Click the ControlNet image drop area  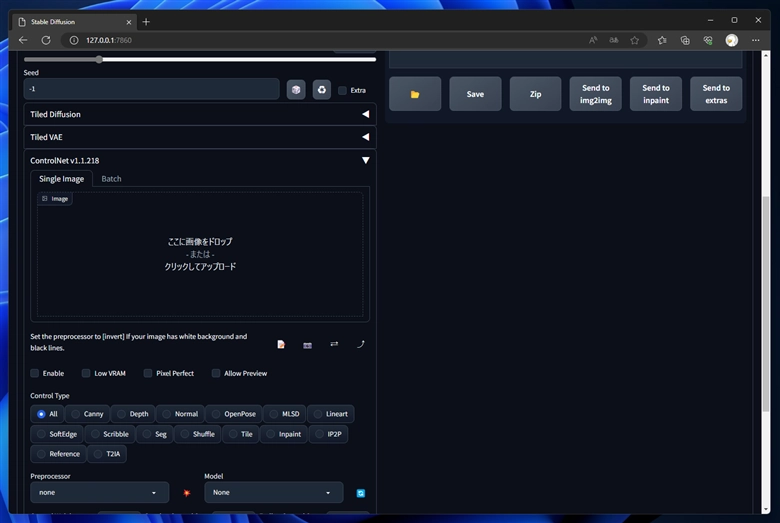click(200, 254)
